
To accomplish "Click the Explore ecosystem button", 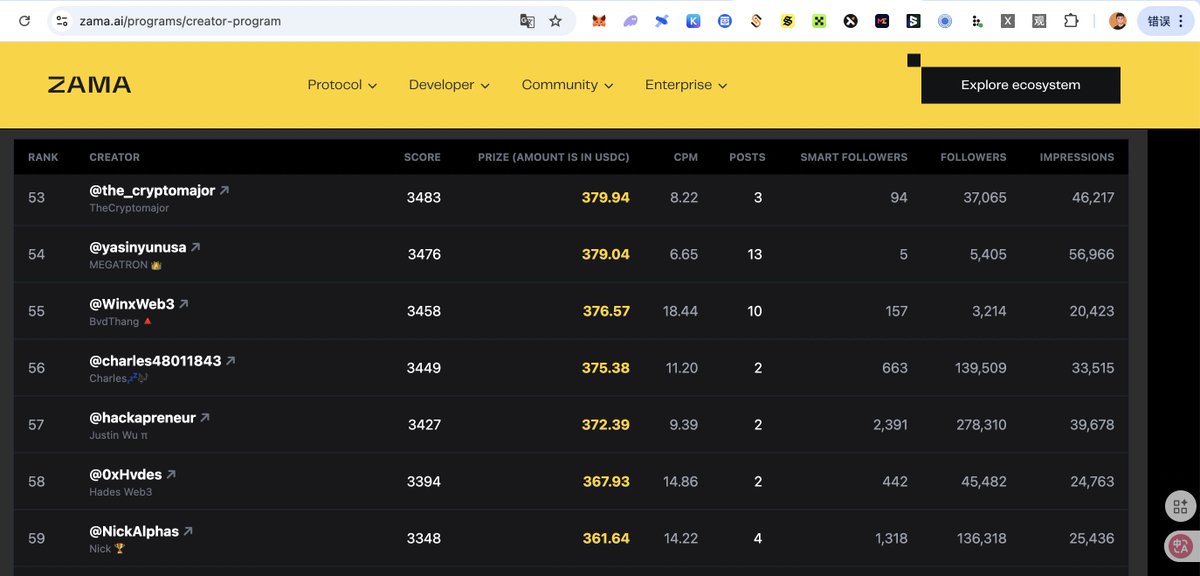I will tap(1020, 85).
